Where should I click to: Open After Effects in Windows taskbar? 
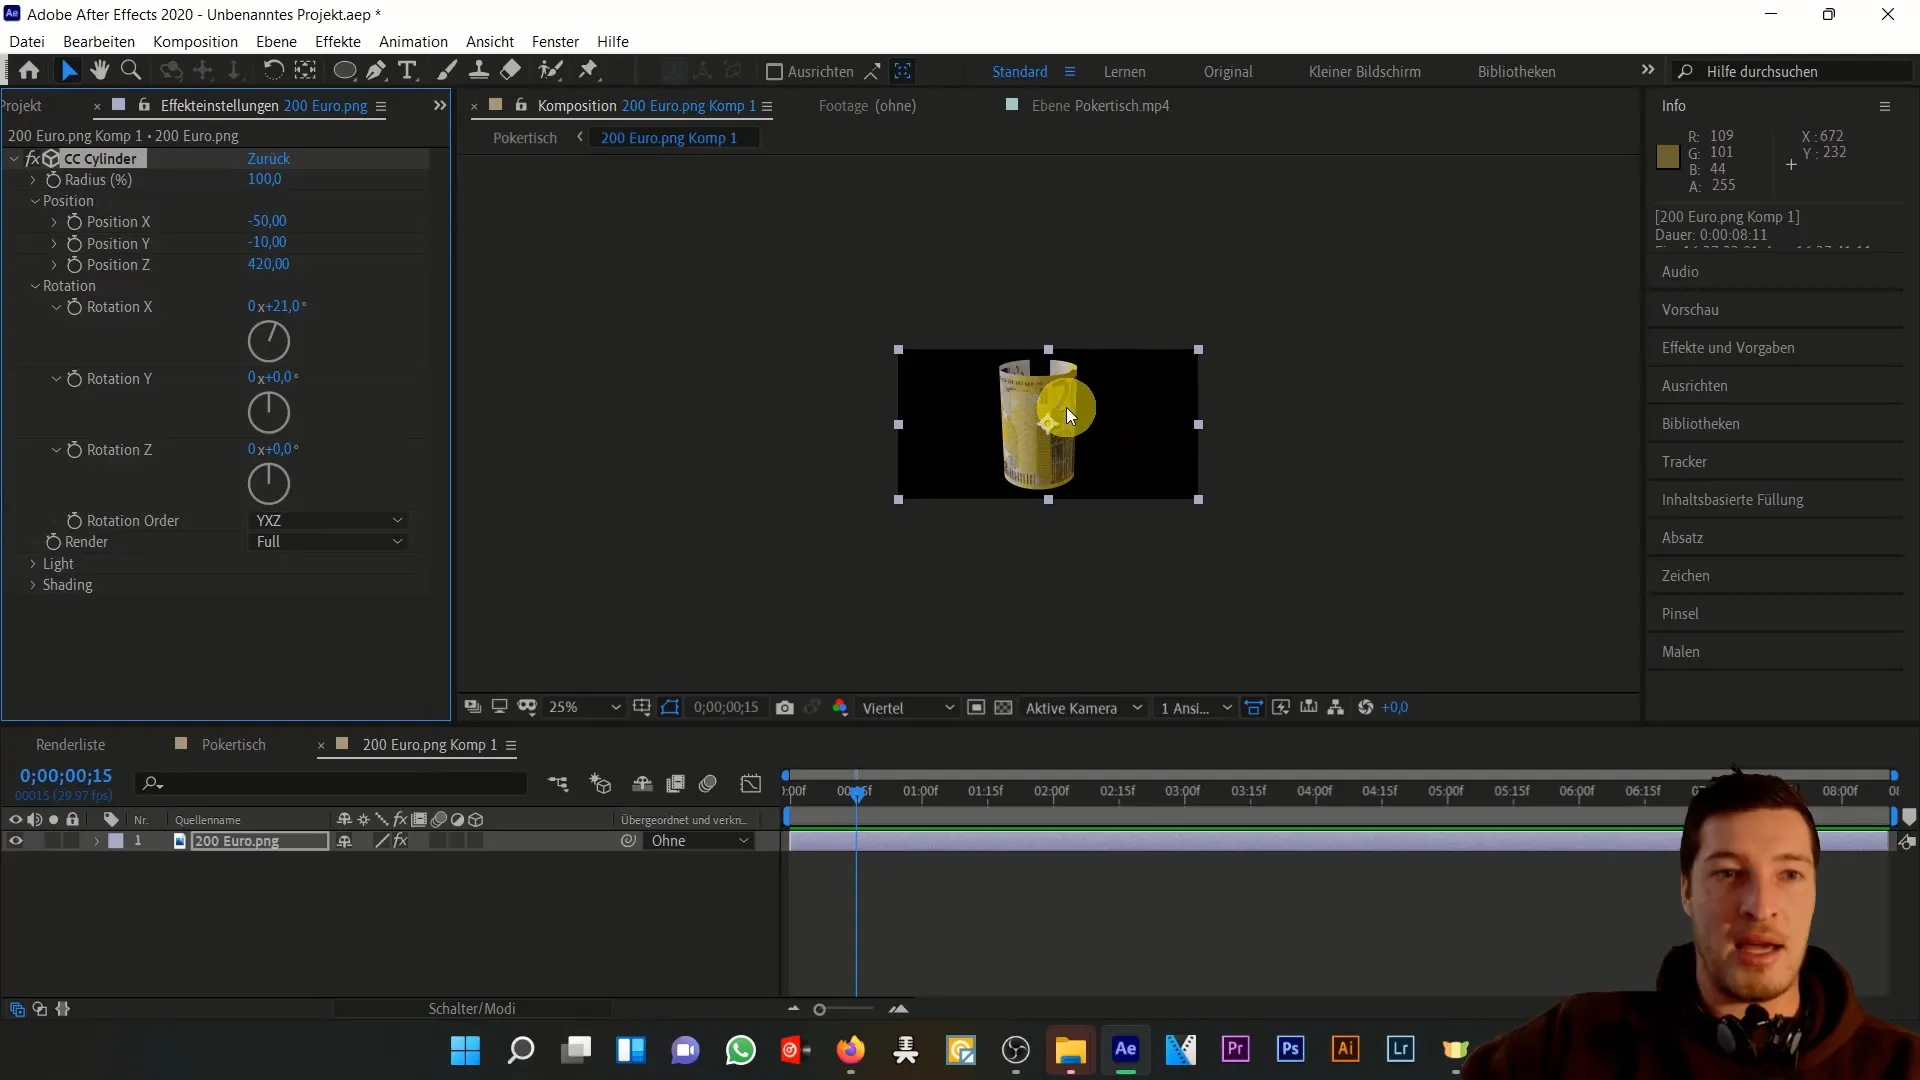point(1126,1050)
